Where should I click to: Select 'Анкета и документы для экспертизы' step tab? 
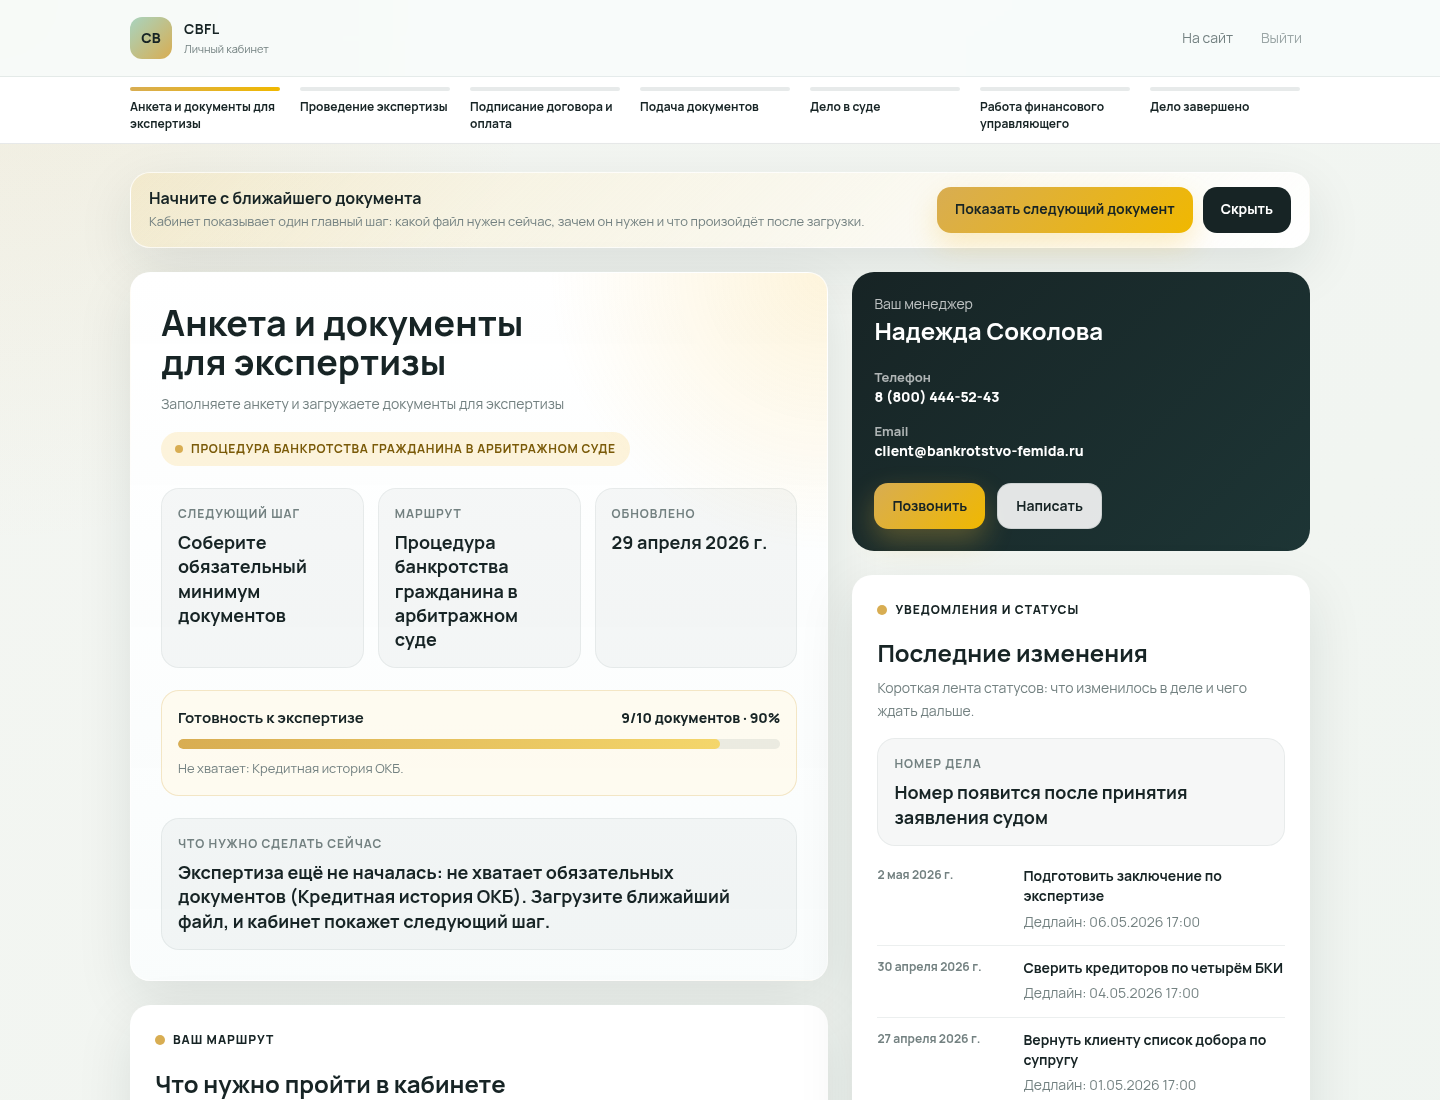click(205, 110)
